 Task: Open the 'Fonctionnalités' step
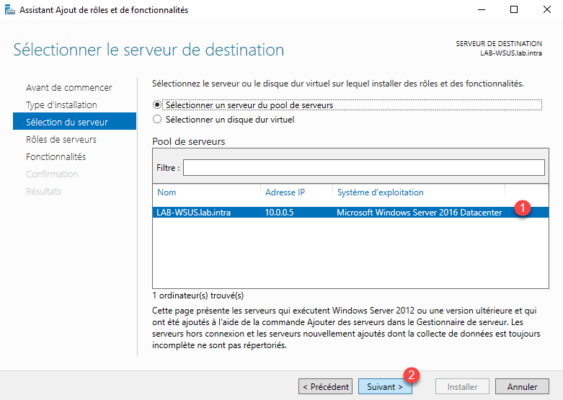click(x=56, y=157)
